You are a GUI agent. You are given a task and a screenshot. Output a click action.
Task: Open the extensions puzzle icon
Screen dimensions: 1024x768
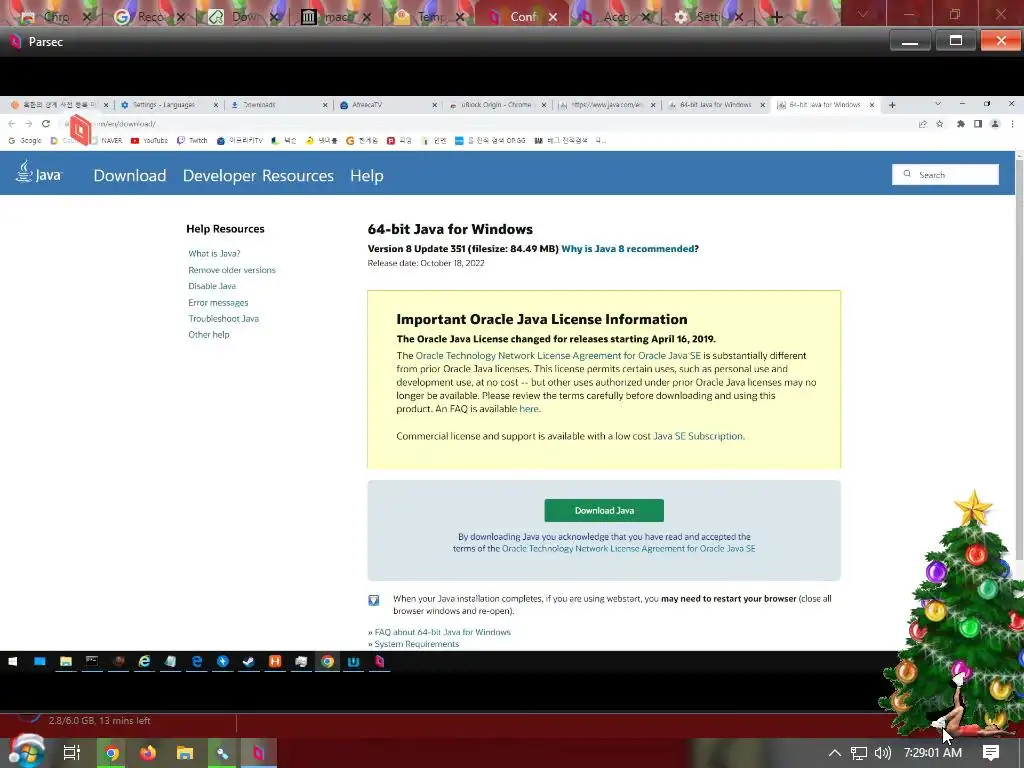click(961, 123)
